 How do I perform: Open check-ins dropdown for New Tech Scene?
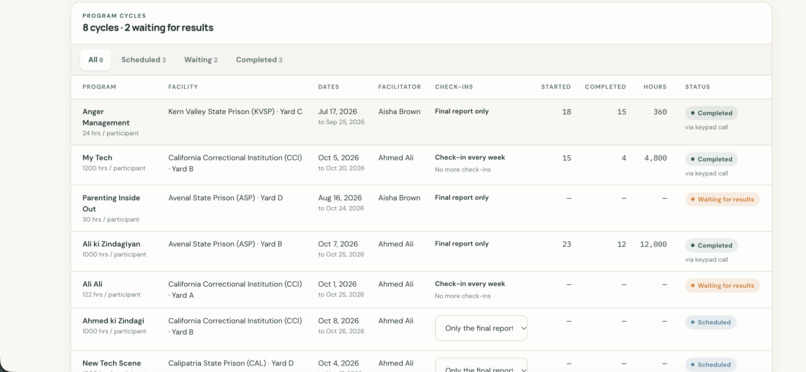point(481,365)
